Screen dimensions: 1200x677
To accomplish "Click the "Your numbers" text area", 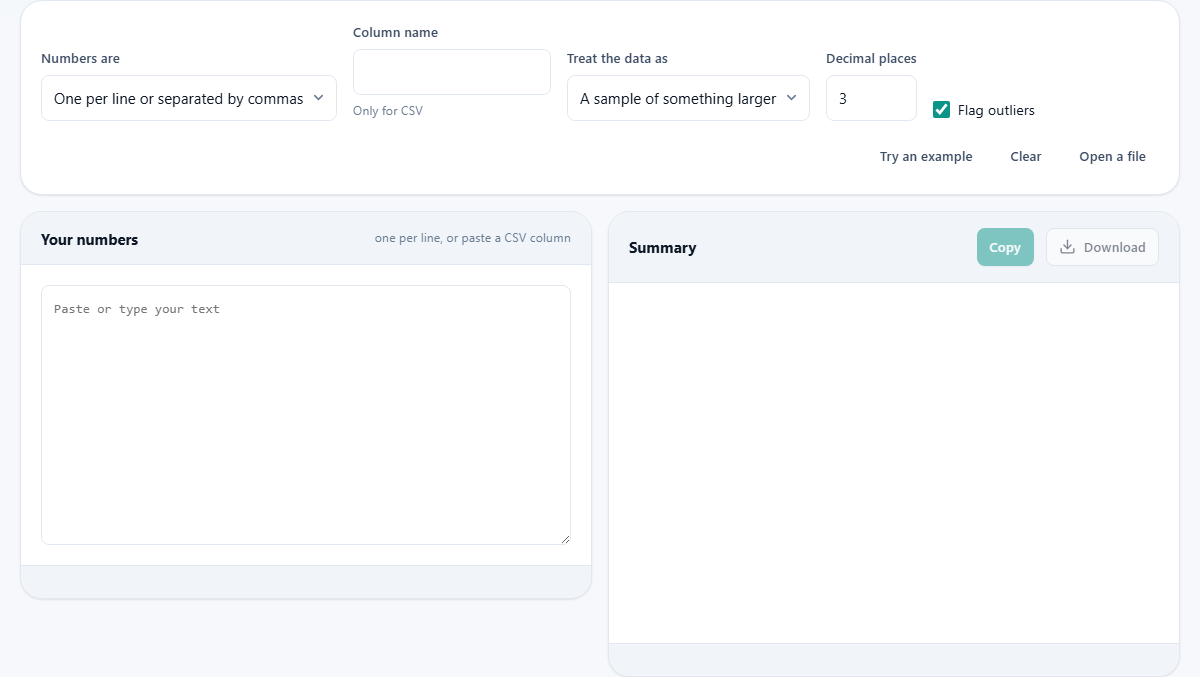I will (x=306, y=415).
